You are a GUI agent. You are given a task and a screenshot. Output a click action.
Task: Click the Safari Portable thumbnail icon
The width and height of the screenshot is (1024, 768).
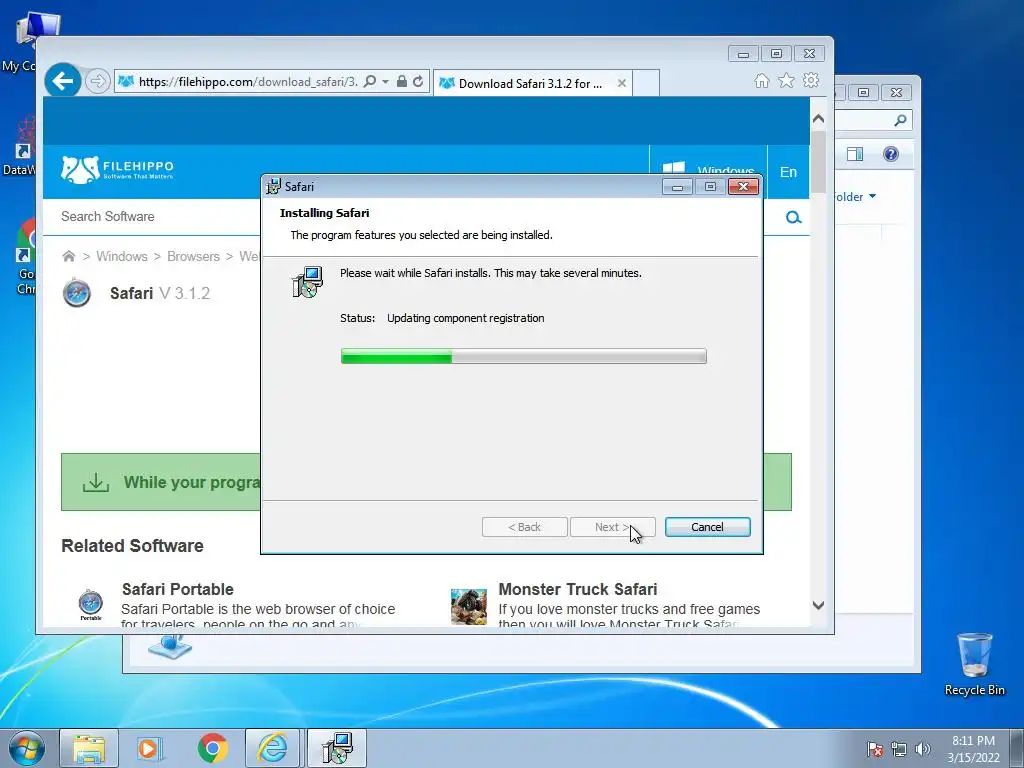[91, 603]
